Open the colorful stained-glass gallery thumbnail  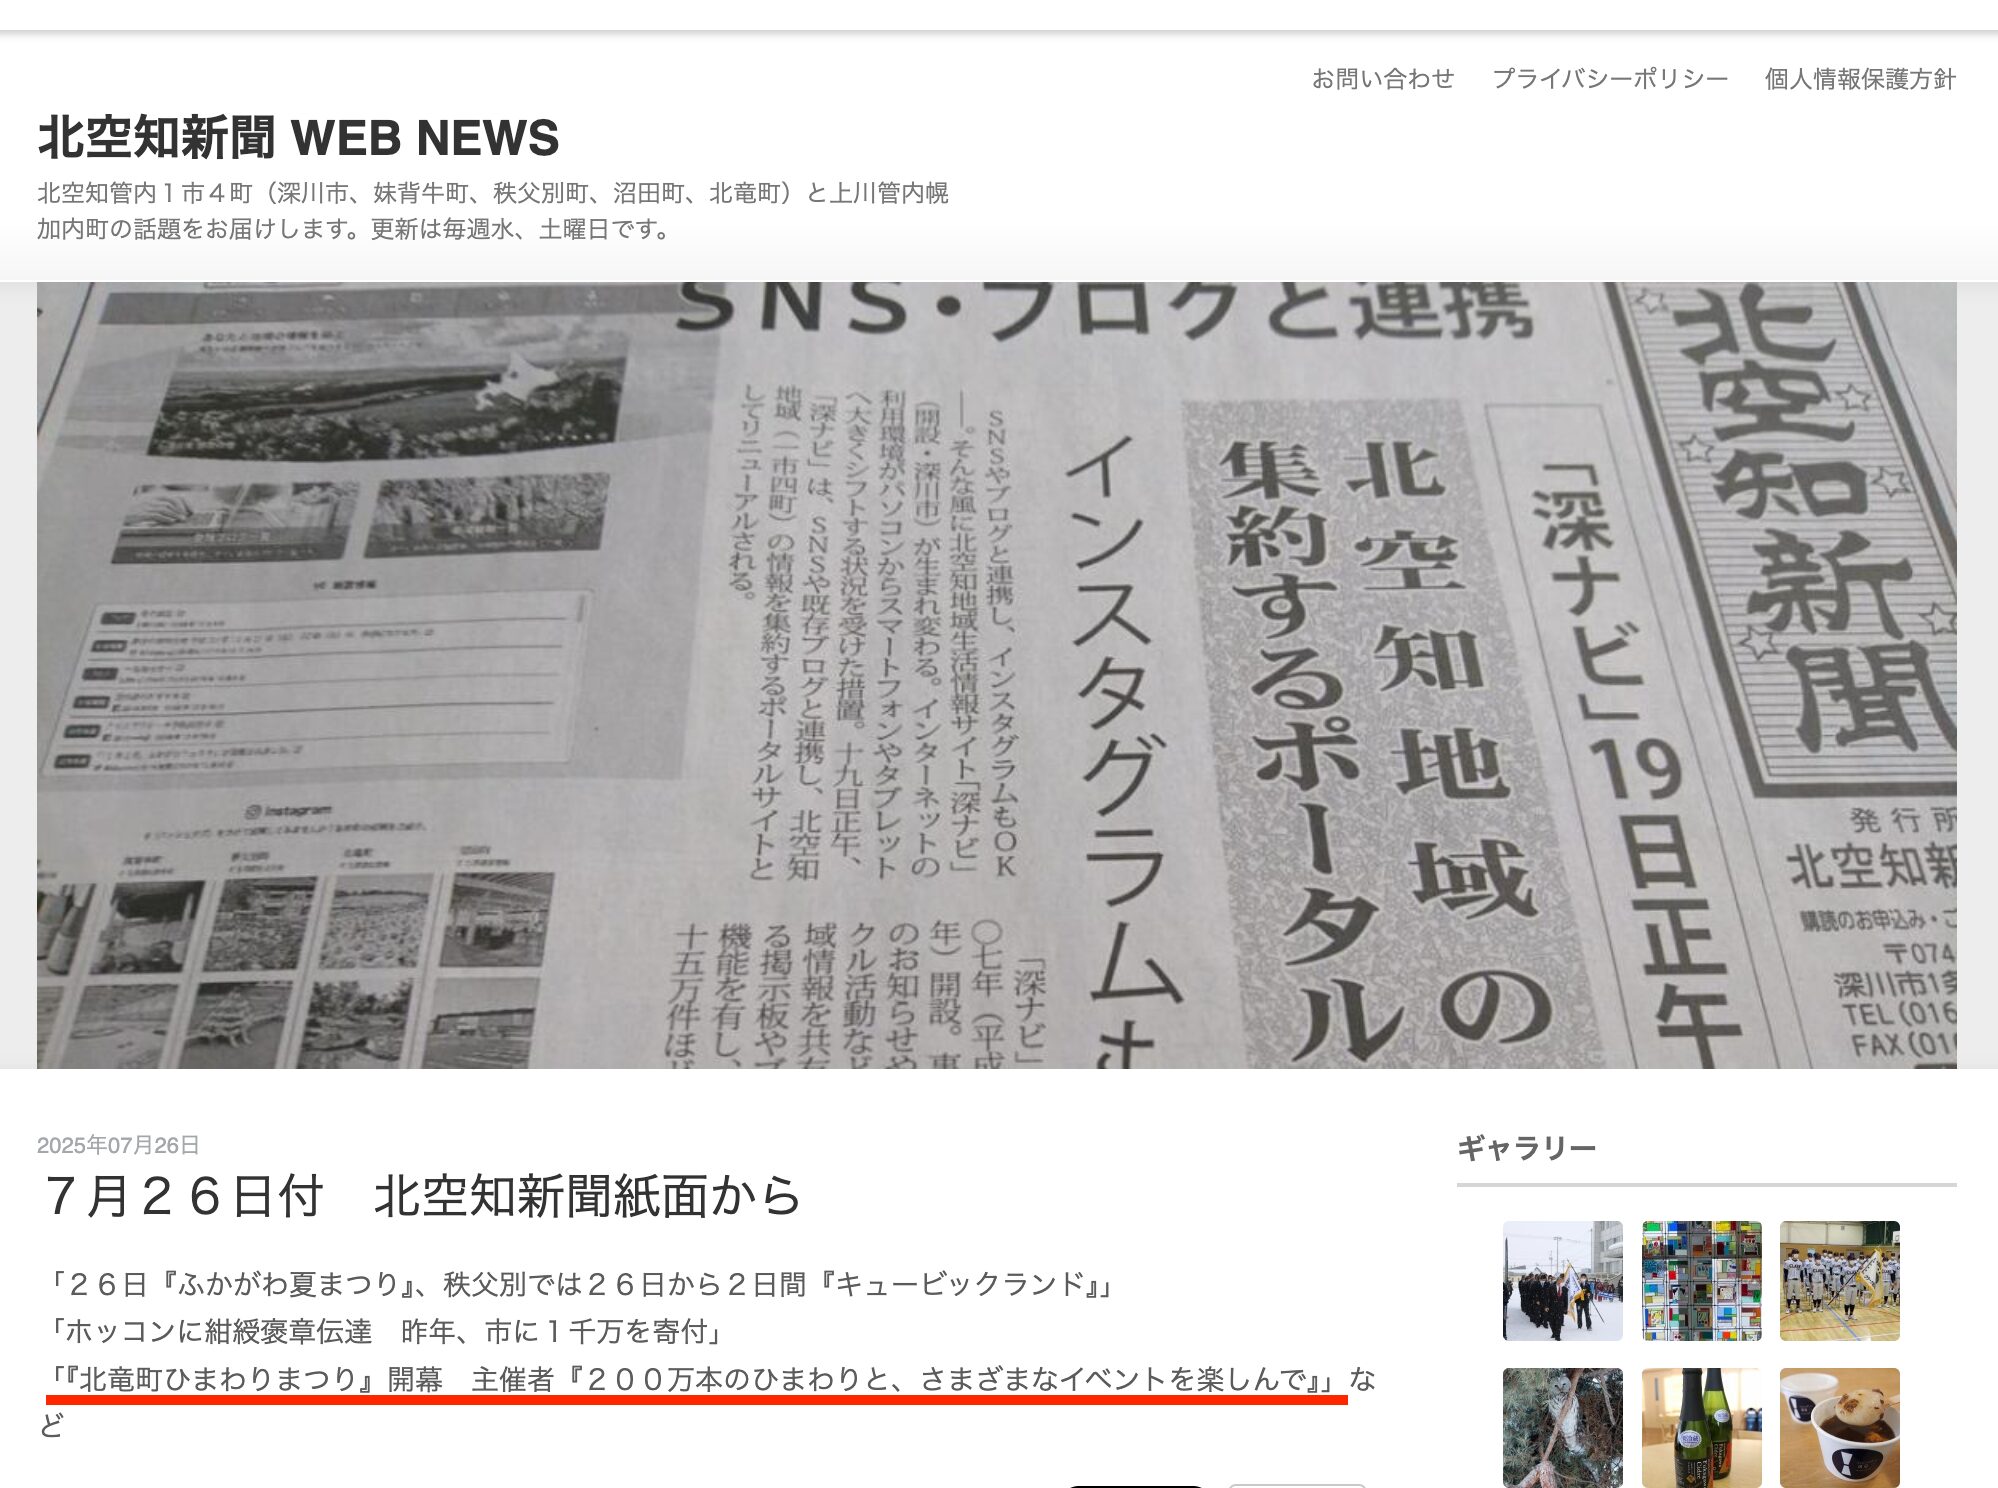click(x=1701, y=1280)
